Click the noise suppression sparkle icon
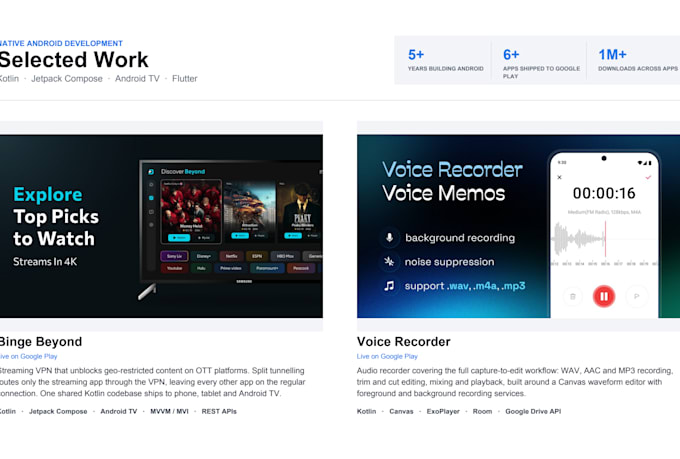The width and height of the screenshot is (680, 459). tap(389, 262)
